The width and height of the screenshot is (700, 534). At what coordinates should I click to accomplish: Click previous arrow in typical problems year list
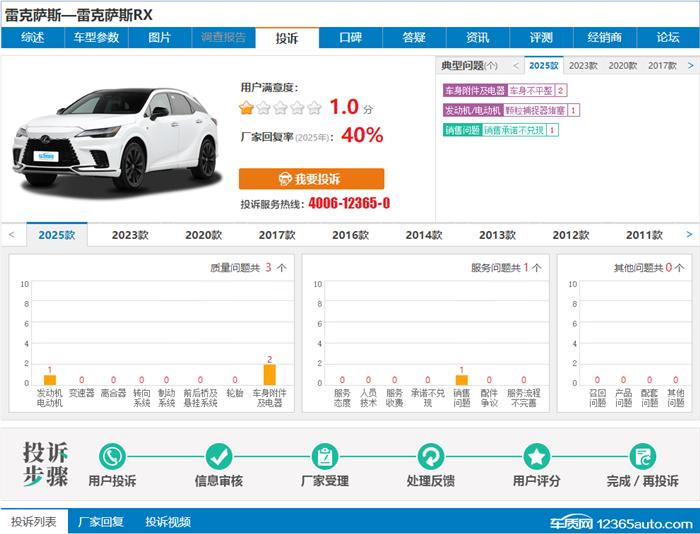tap(516, 66)
